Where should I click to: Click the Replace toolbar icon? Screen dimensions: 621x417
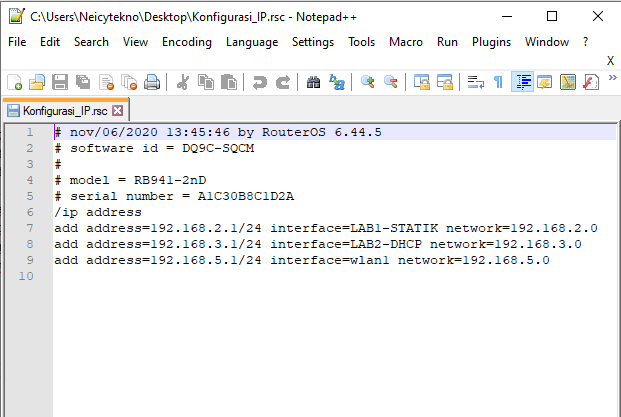coord(337,82)
